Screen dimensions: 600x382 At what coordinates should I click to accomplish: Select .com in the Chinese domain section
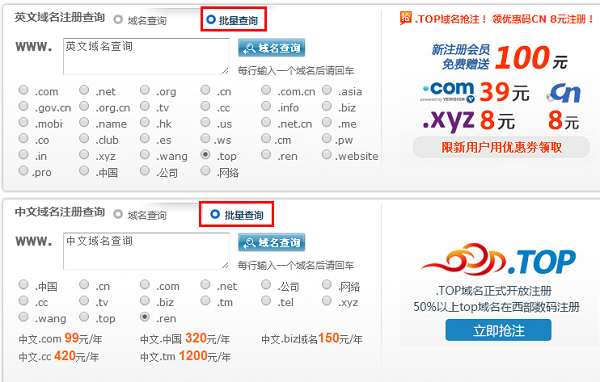tap(145, 285)
